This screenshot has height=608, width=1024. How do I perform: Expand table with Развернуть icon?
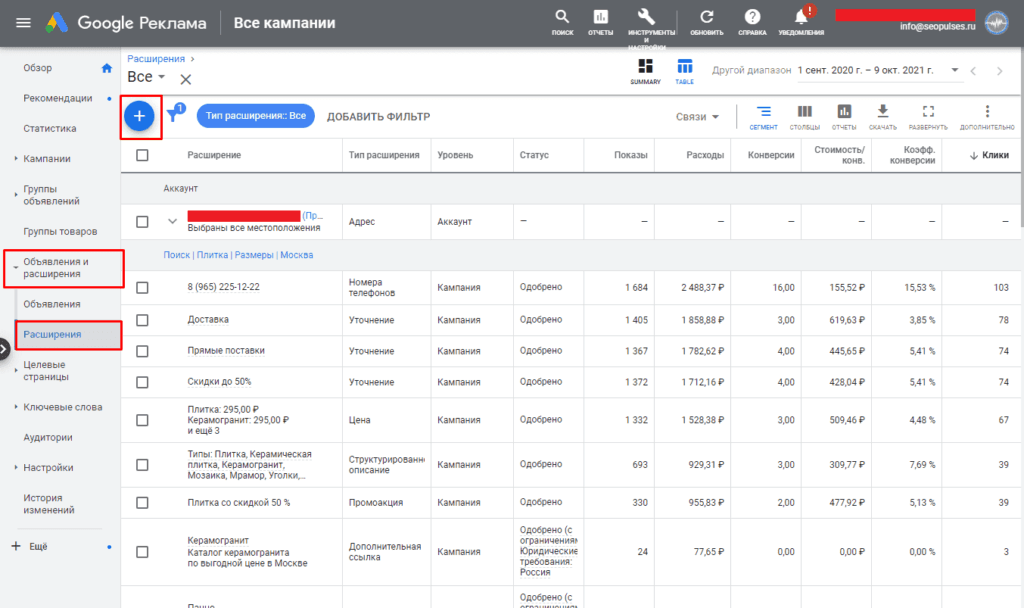coord(928,117)
